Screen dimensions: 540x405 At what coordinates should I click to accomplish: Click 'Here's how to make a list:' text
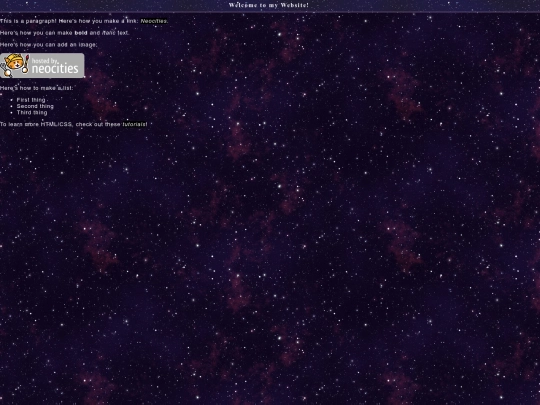tap(37, 88)
